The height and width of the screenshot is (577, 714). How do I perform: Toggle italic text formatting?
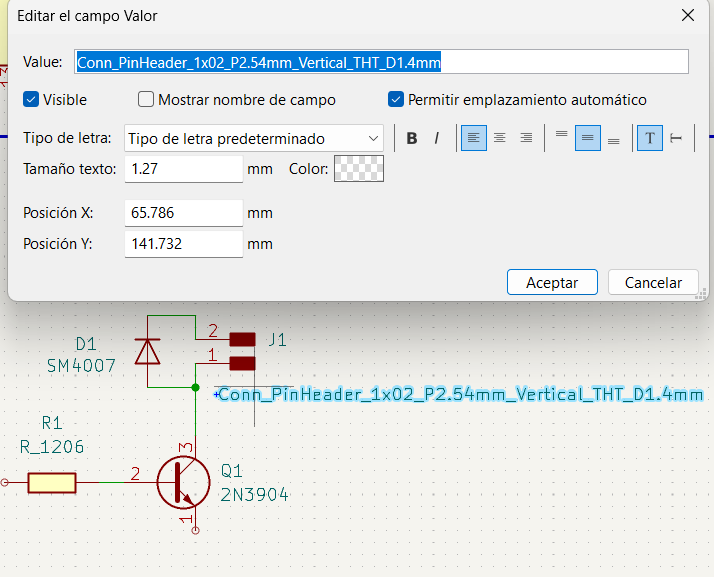[x=437, y=138]
